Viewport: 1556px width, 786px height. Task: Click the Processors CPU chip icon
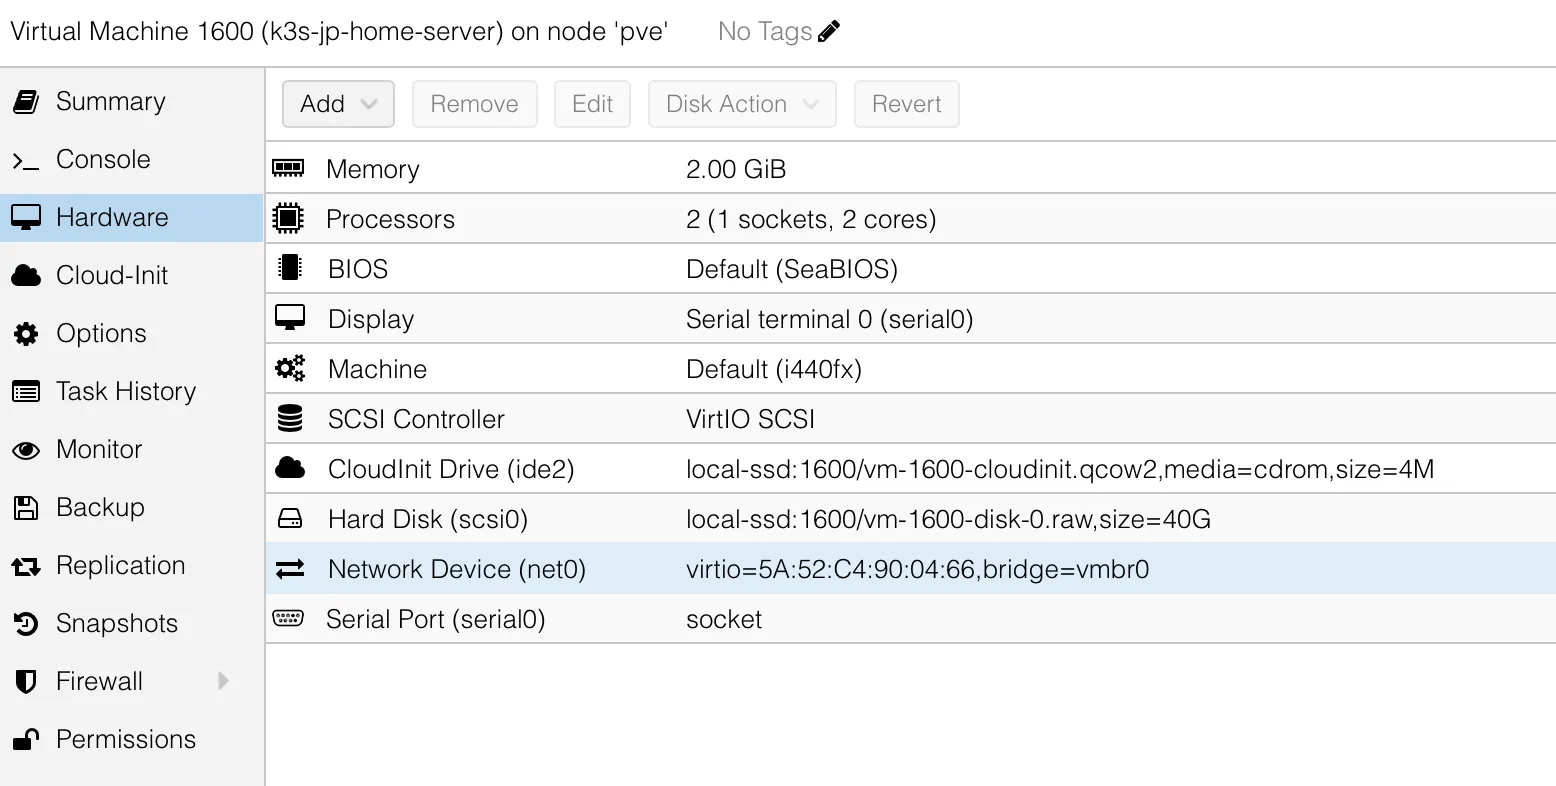click(288, 218)
